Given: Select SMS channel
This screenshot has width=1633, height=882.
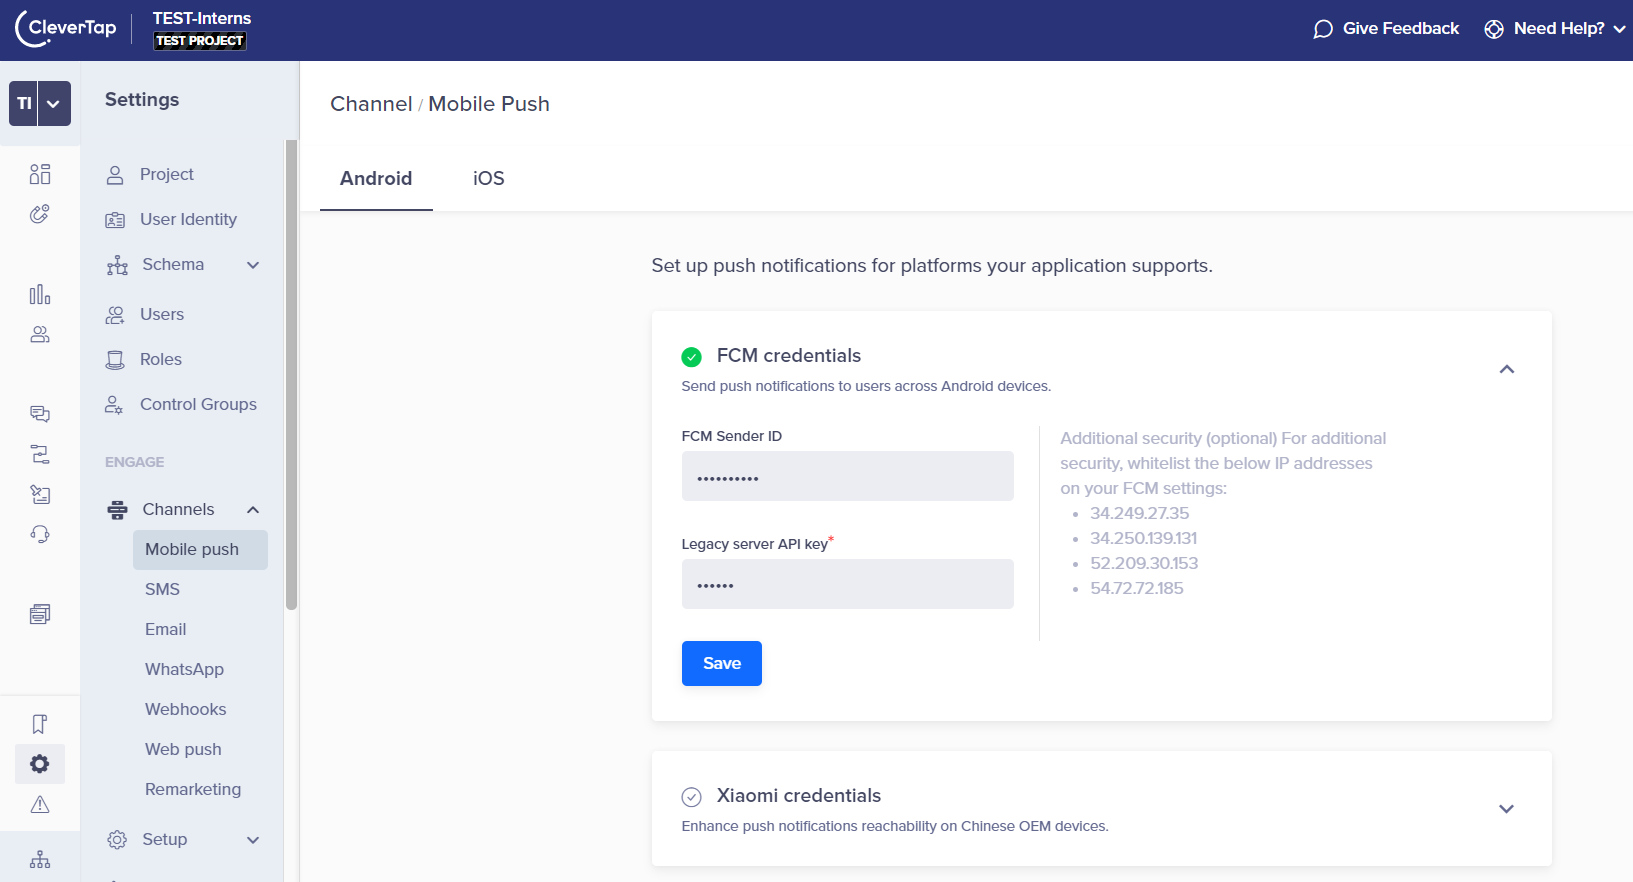Looking at the screenshot, I should [162, 589].
